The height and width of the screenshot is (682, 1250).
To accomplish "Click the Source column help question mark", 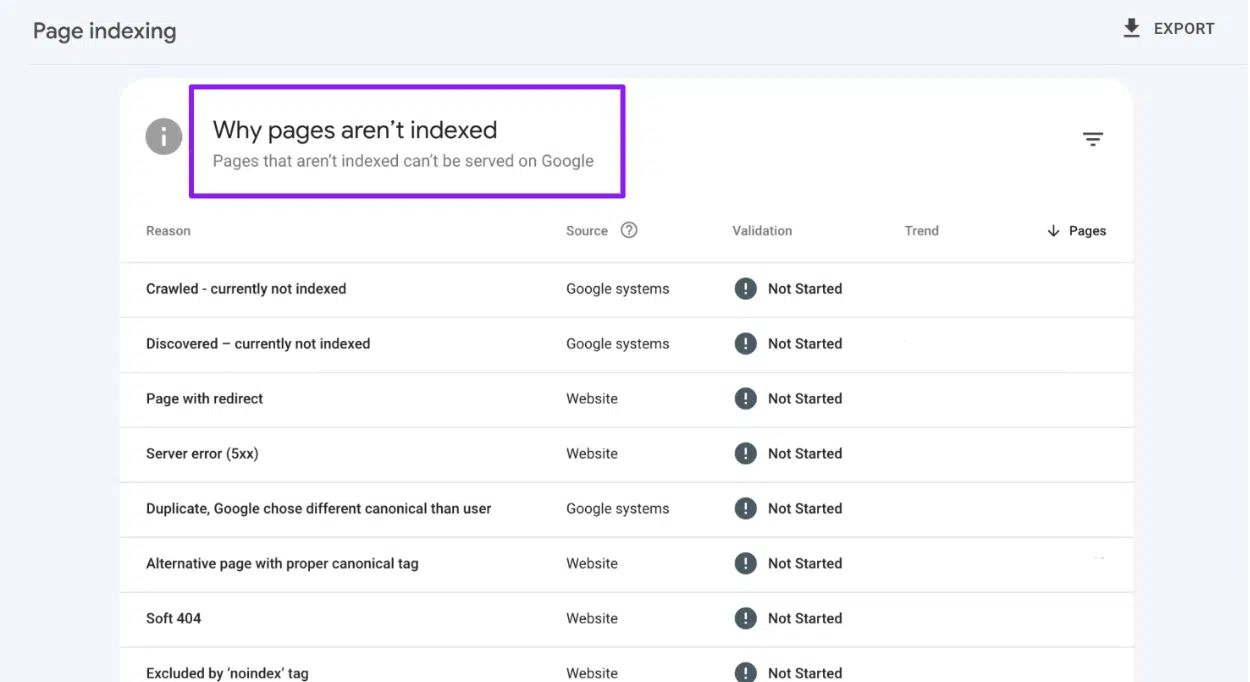I will pyautogui.click(x=629, y=230).
